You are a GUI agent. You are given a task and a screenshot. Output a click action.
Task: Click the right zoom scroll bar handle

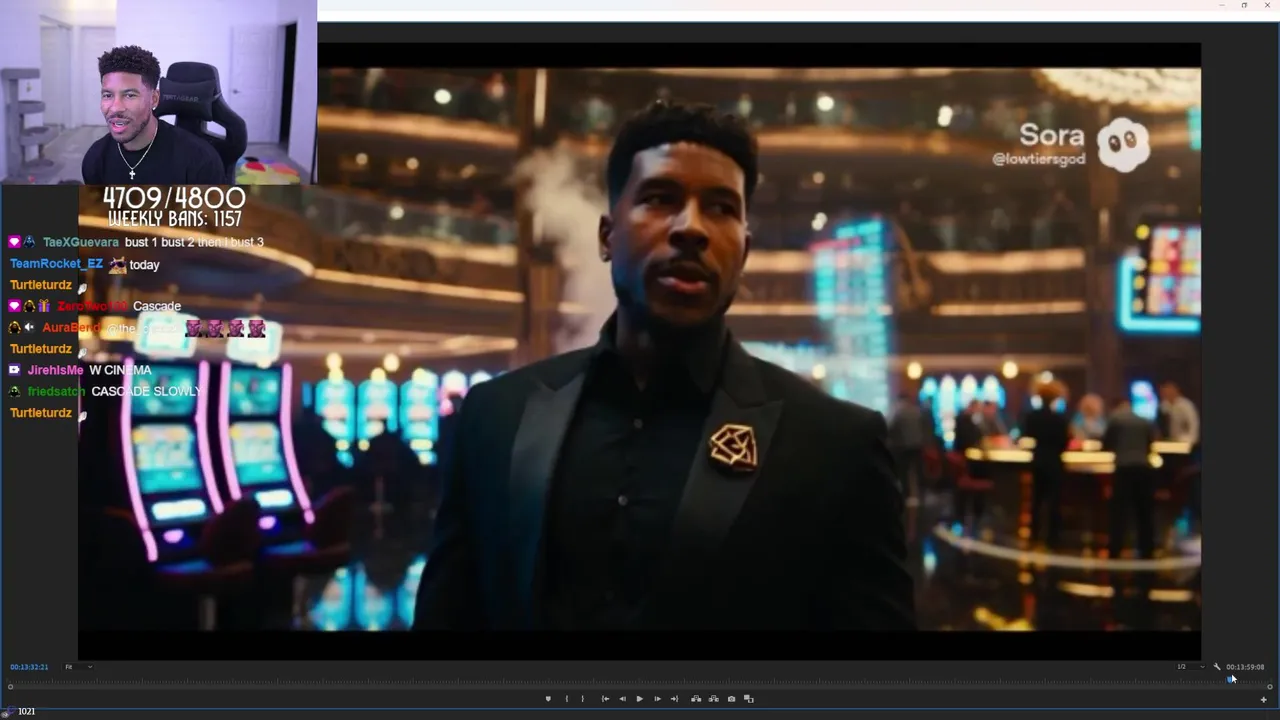(1269, 686)
